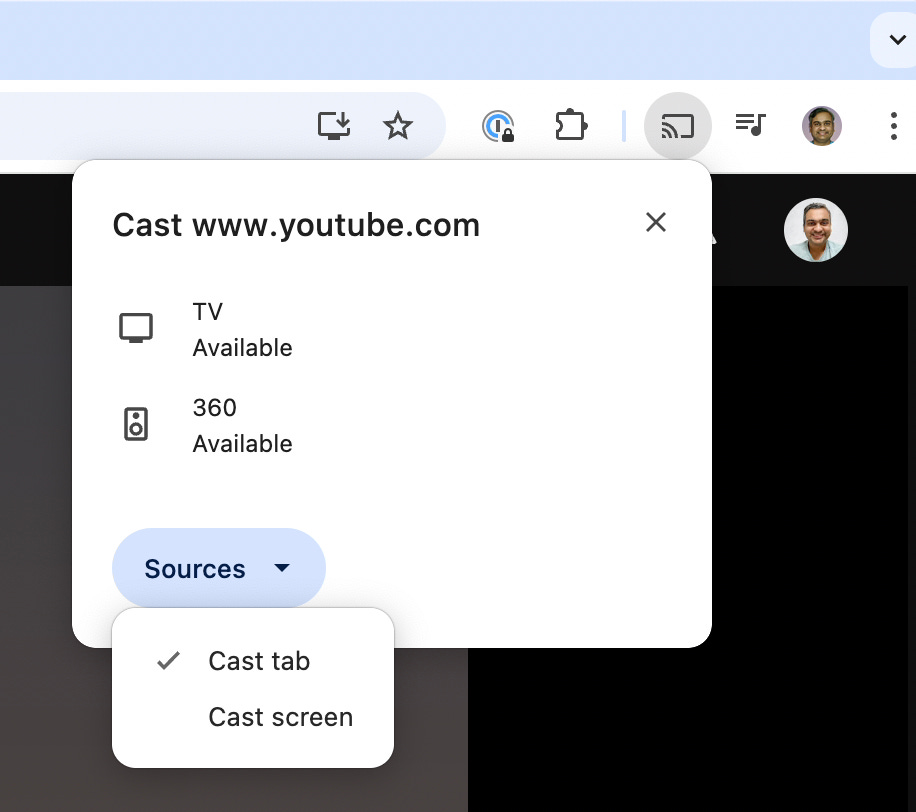
Task: Click the TV monitor icon
Action: (136, 328)
